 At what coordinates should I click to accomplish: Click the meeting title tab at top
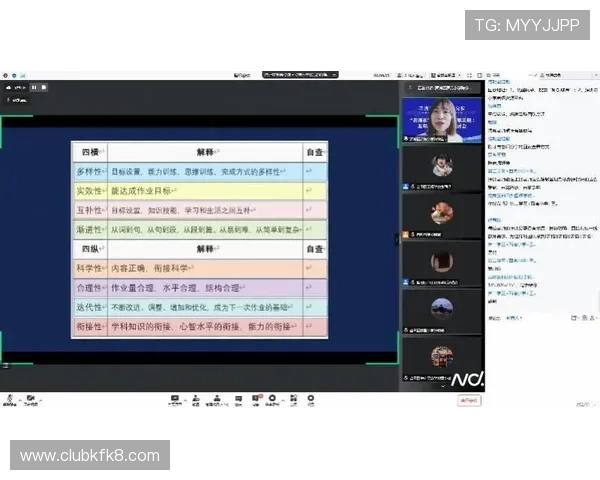[300, 74]
